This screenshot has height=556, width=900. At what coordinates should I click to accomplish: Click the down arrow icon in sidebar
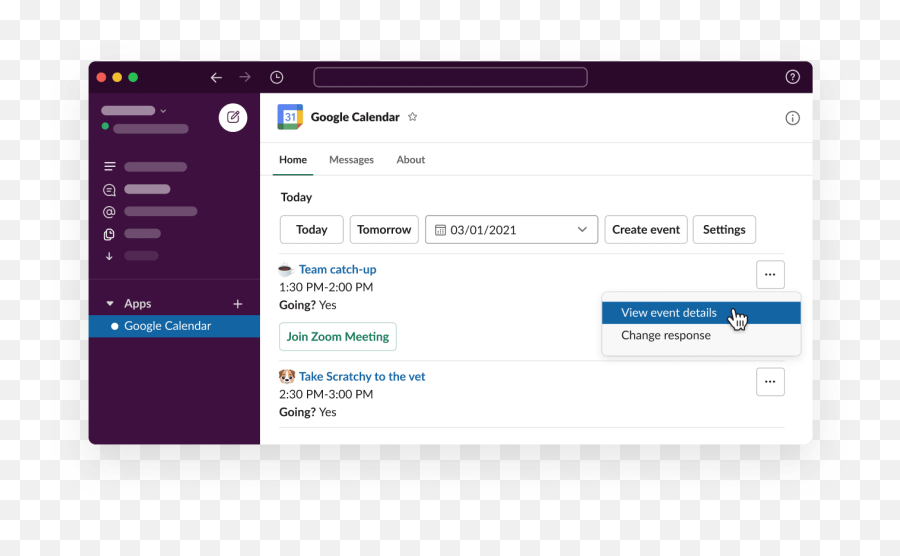[x=109, y=256]
